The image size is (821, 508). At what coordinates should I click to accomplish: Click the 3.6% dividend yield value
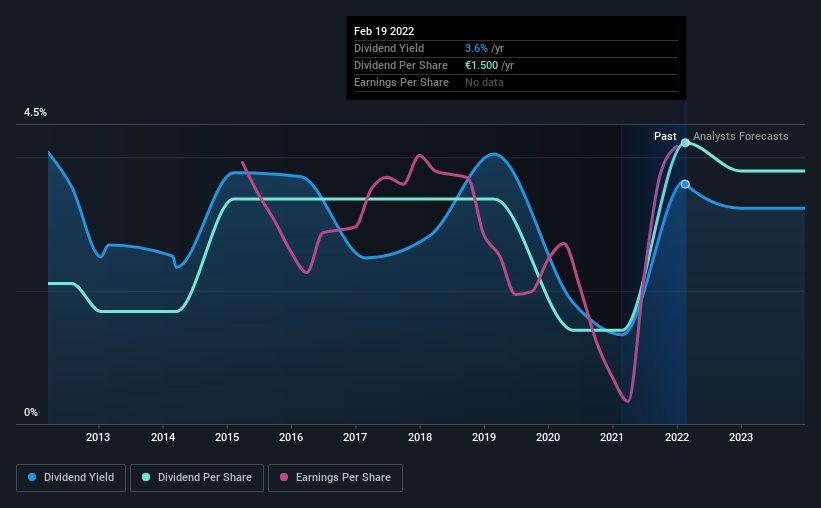476,48
